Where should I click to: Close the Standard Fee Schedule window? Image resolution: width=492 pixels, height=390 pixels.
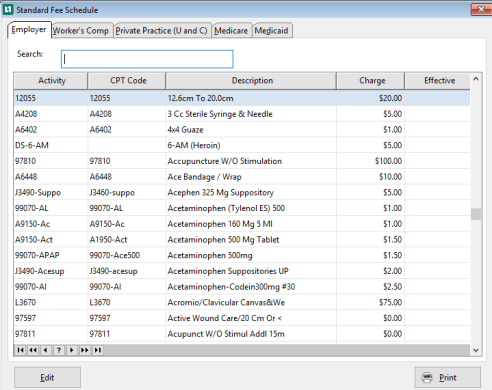tap(481, 10)
